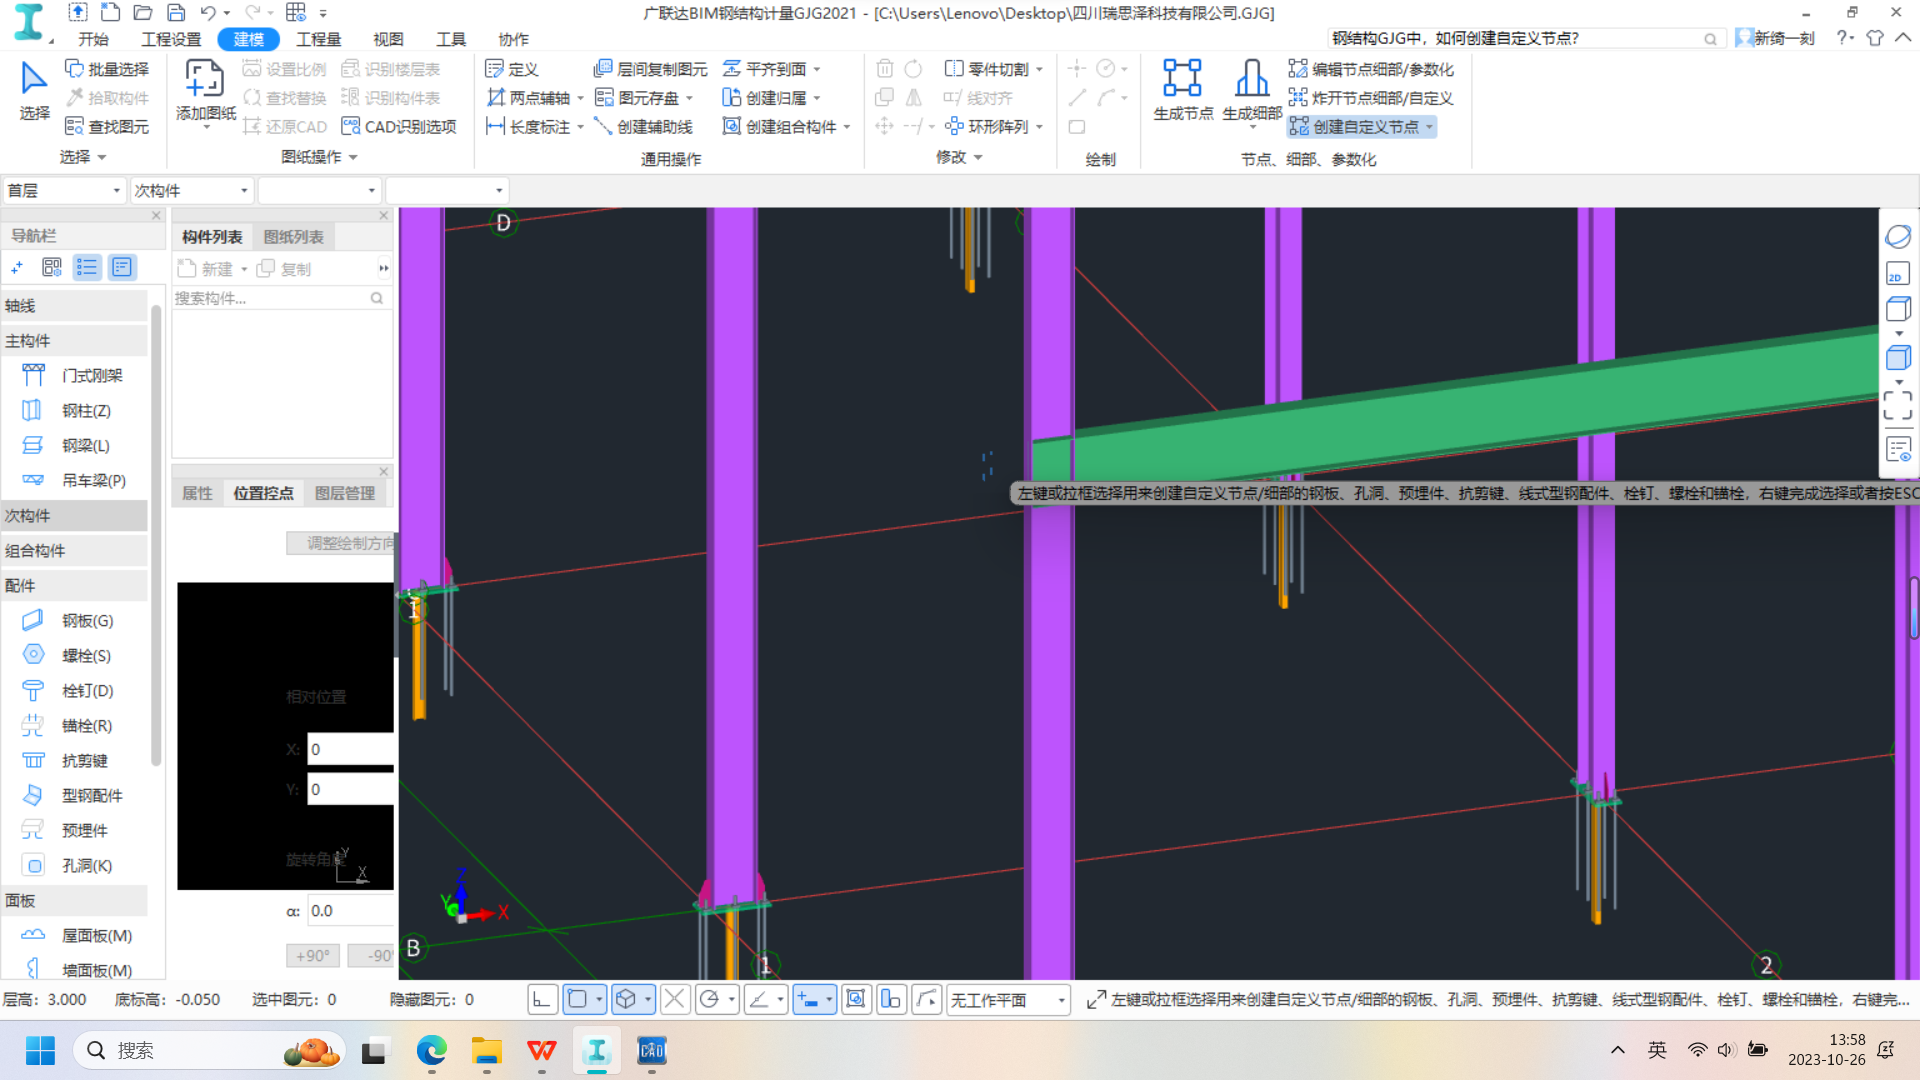Click the α rotation angle field
Screen dimensions: 1920x1080
[350, 911]
